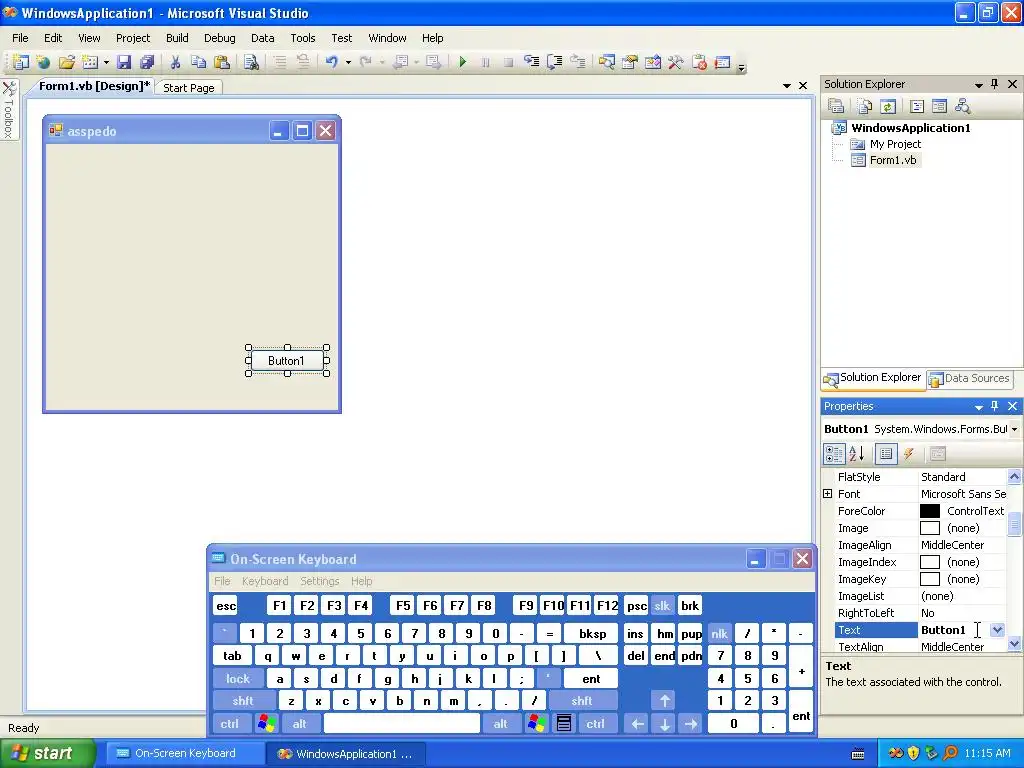The width and height of the screenshot is (1024, 768).
Task: Toggle the nlk key on On-Screen Keyboard
Action: pyautogui.click(x=719, y=633)
